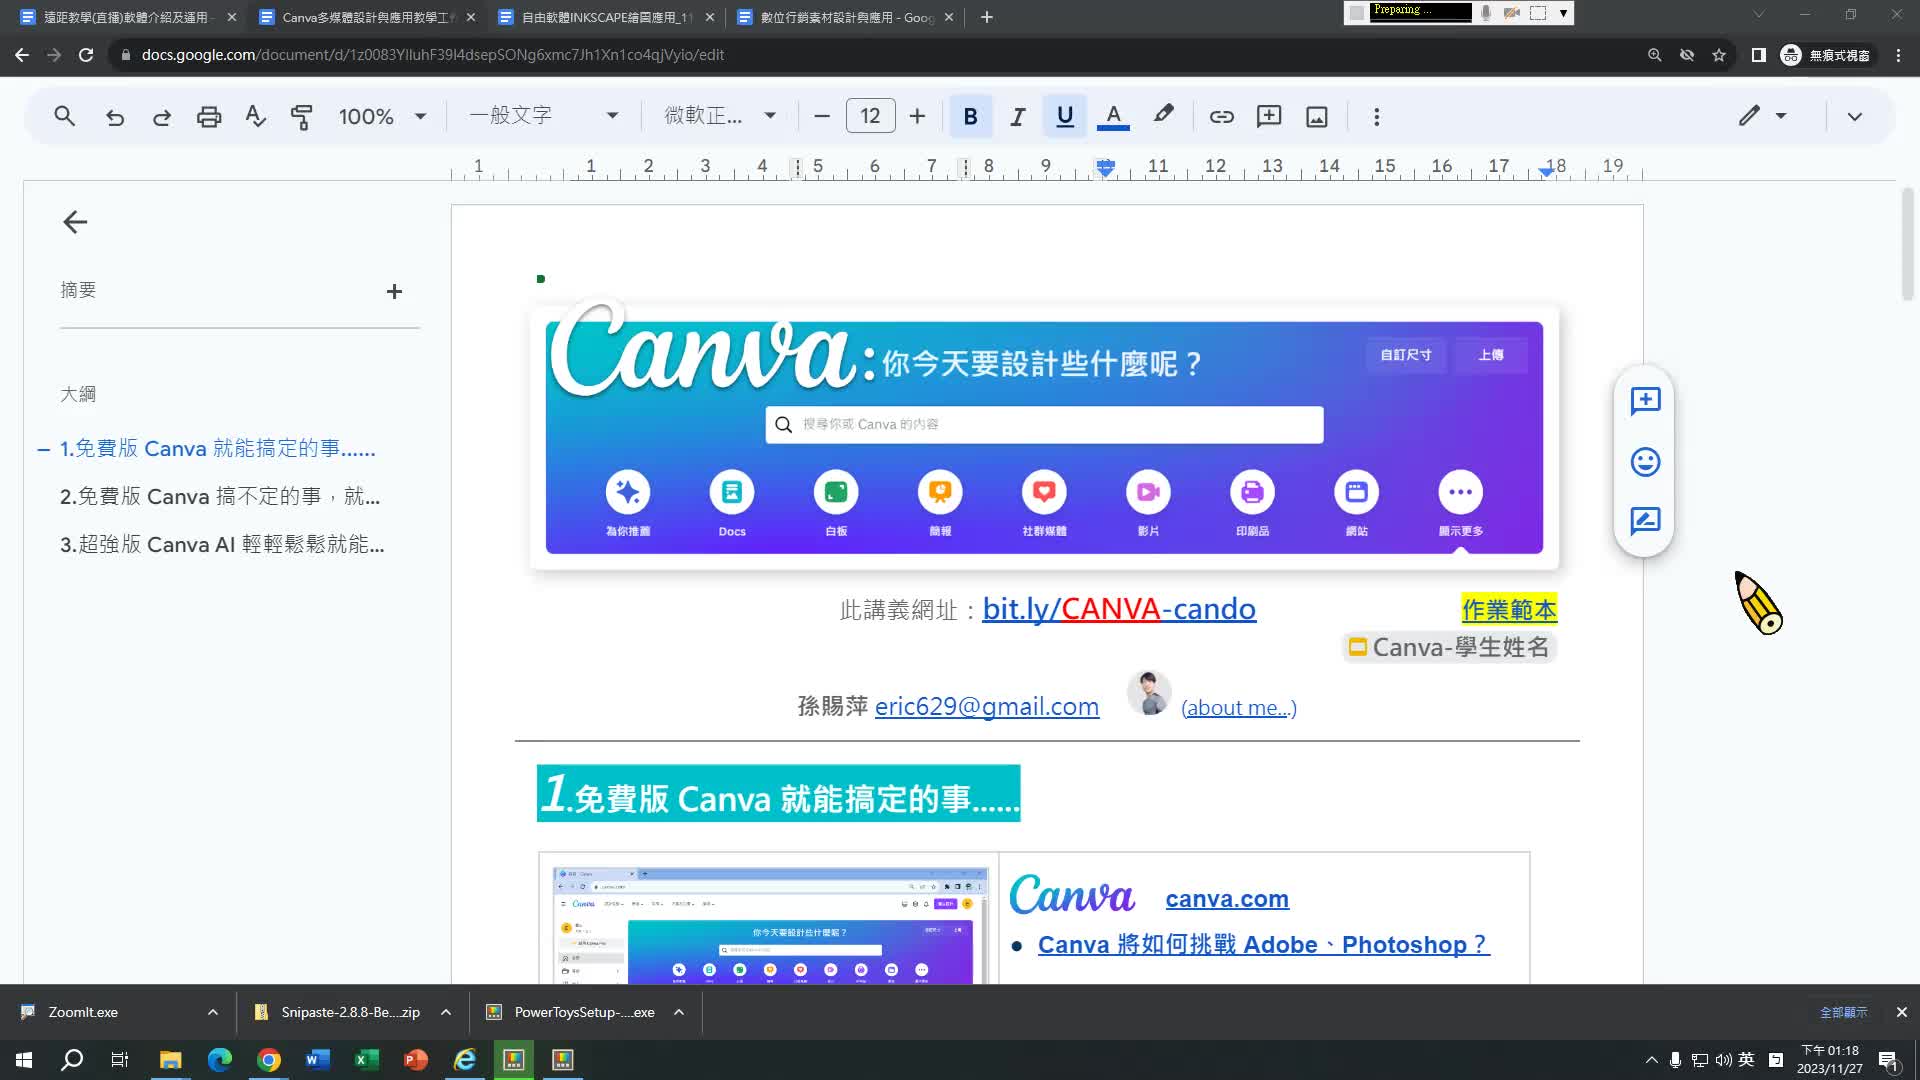Expand PowerToysSetup download options
Screen dimensions: 1920x1080
679,1012
